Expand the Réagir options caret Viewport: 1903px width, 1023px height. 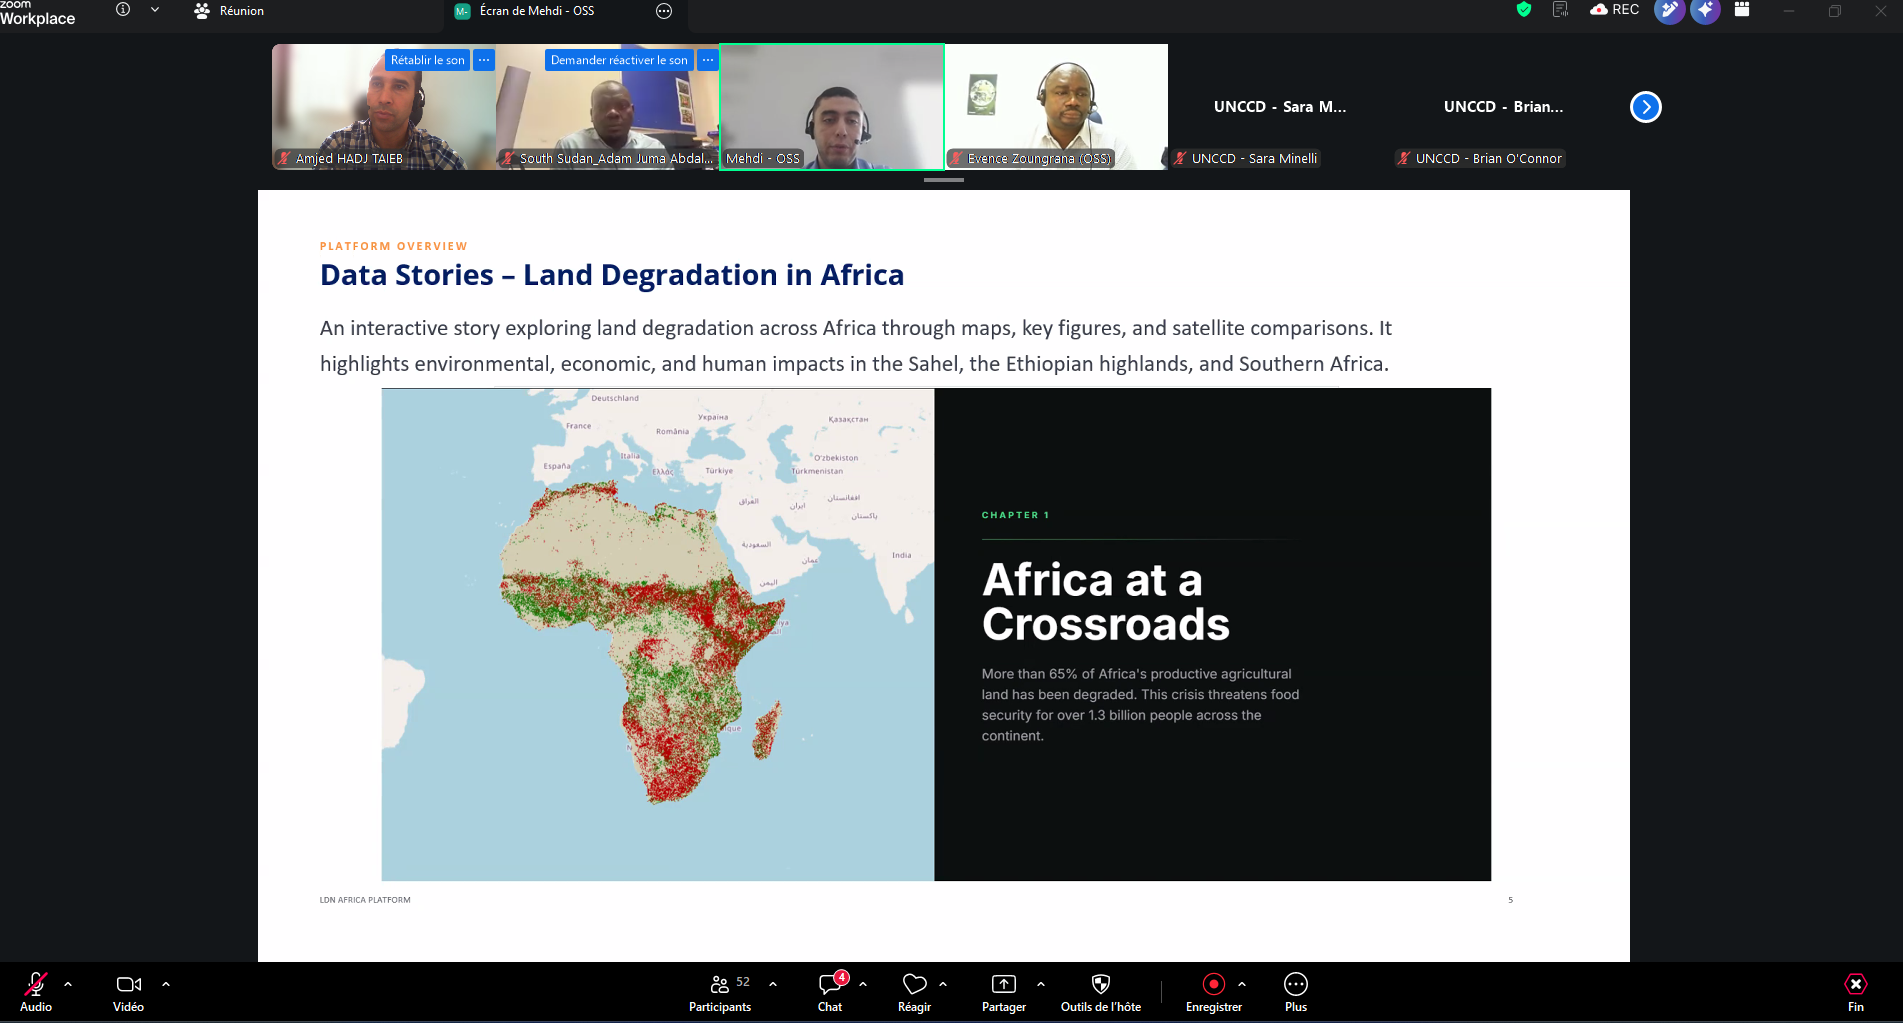(x=943, y=984)
